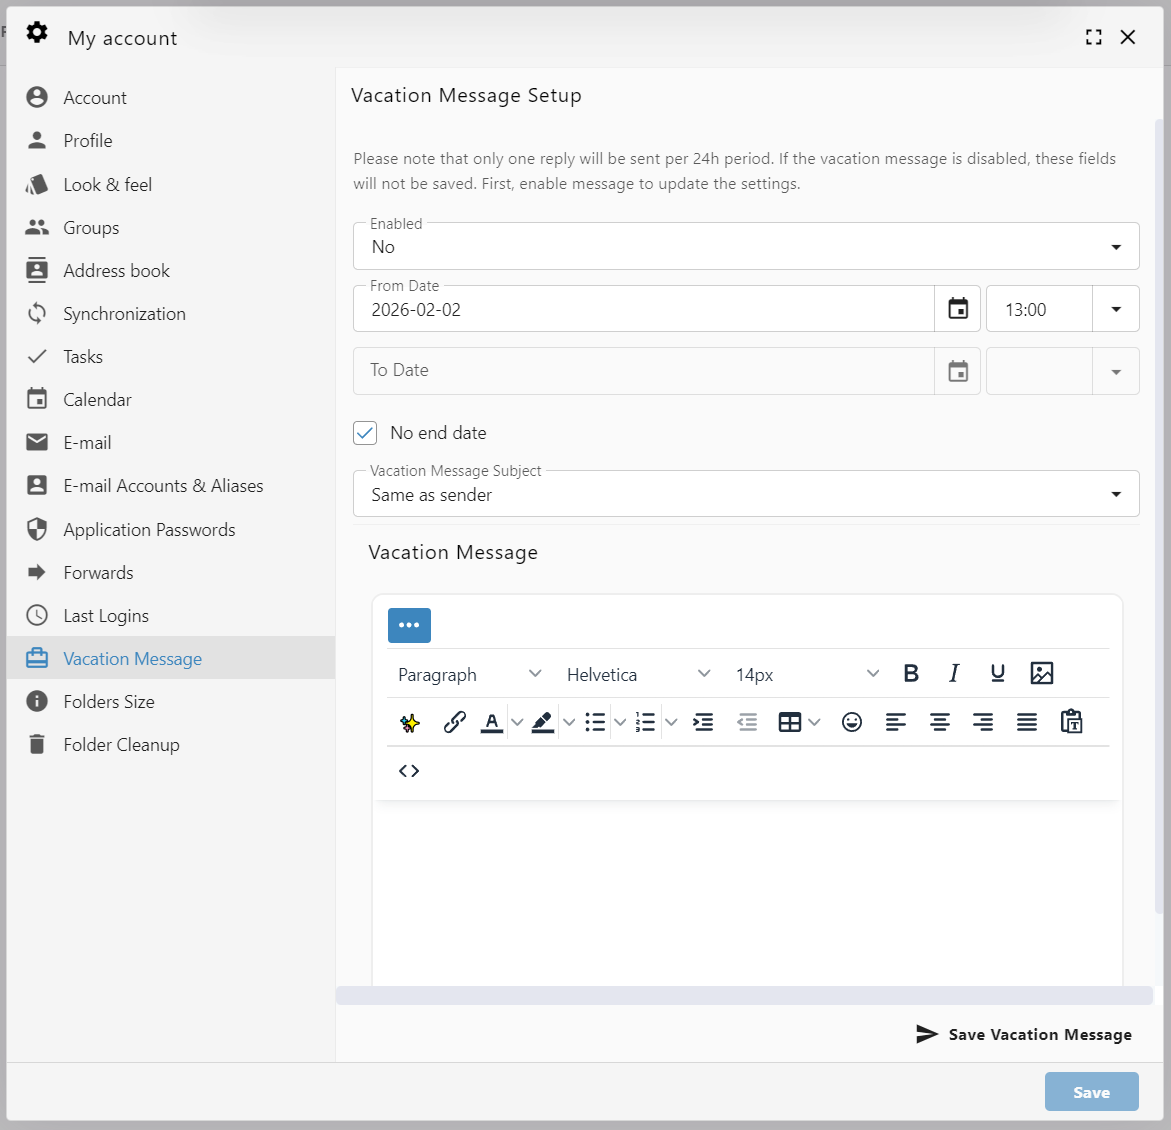Open the Enabled dropdown
The image size is (1171, 1130).
coord(745,247)
